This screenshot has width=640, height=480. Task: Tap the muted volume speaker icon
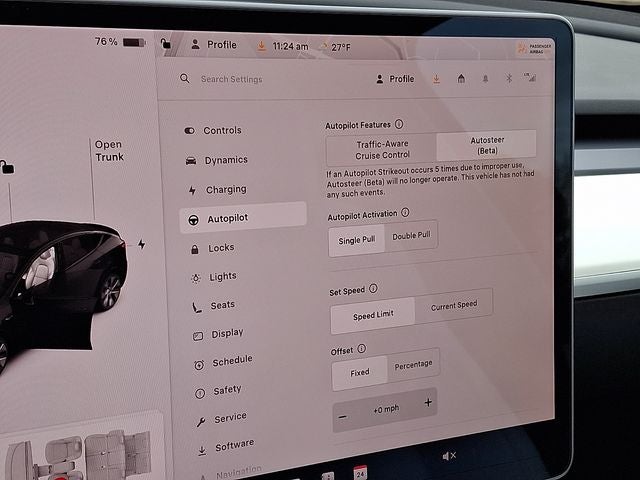pos(449,456)
